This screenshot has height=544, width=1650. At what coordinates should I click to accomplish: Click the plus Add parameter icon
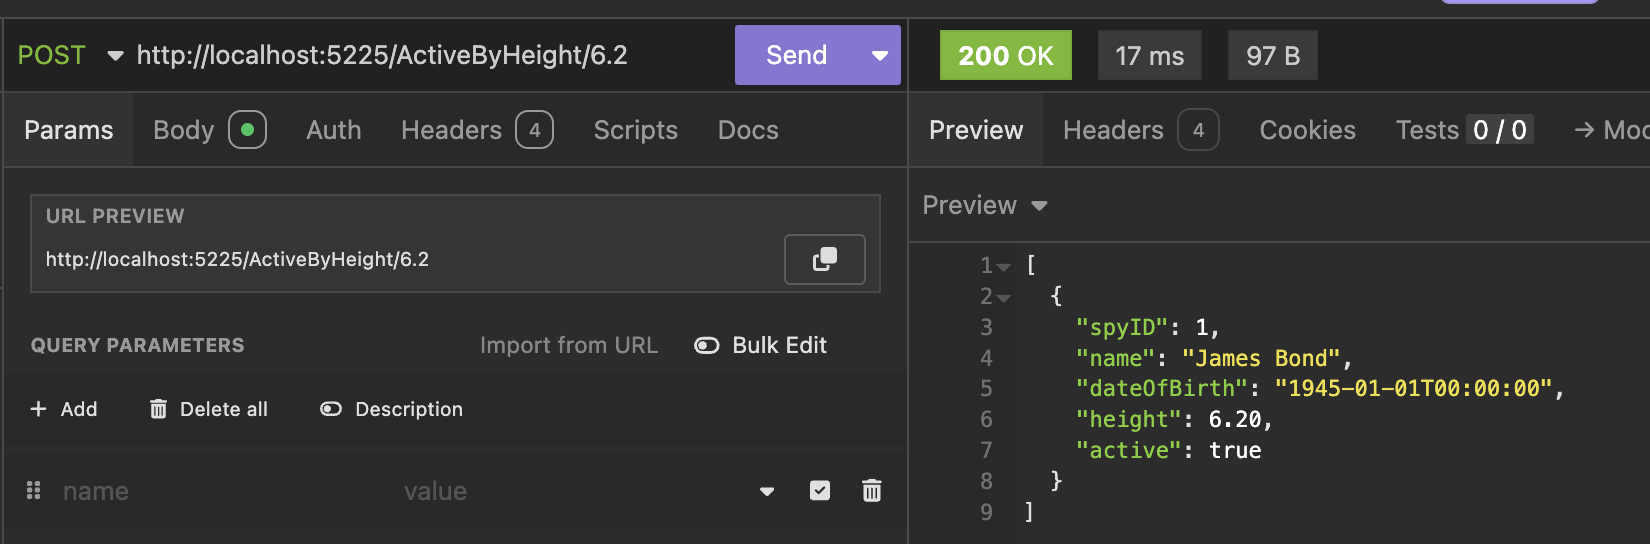pos(39,409)
